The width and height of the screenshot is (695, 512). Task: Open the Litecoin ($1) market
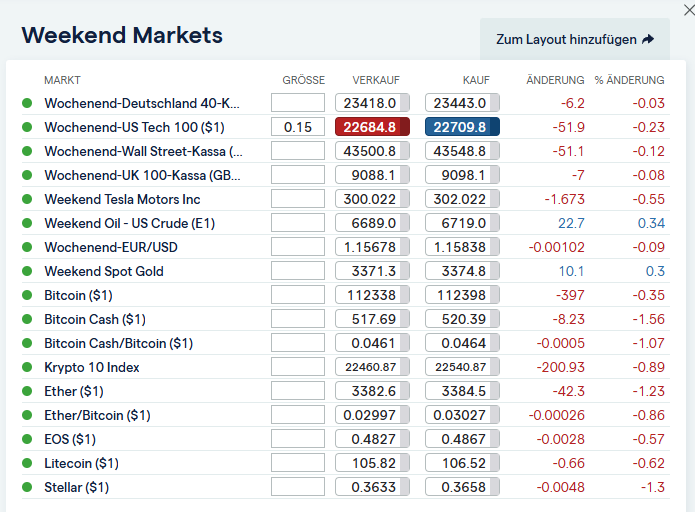[82, 463]
